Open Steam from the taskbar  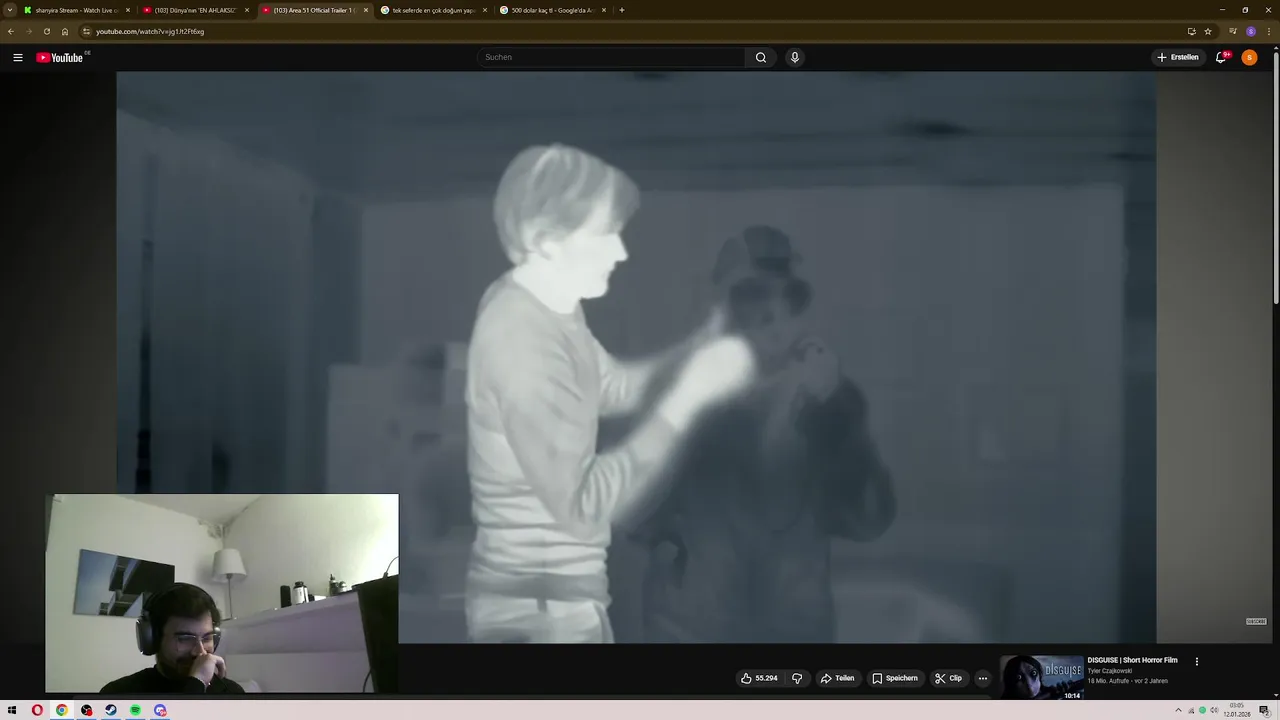[111, 710]
